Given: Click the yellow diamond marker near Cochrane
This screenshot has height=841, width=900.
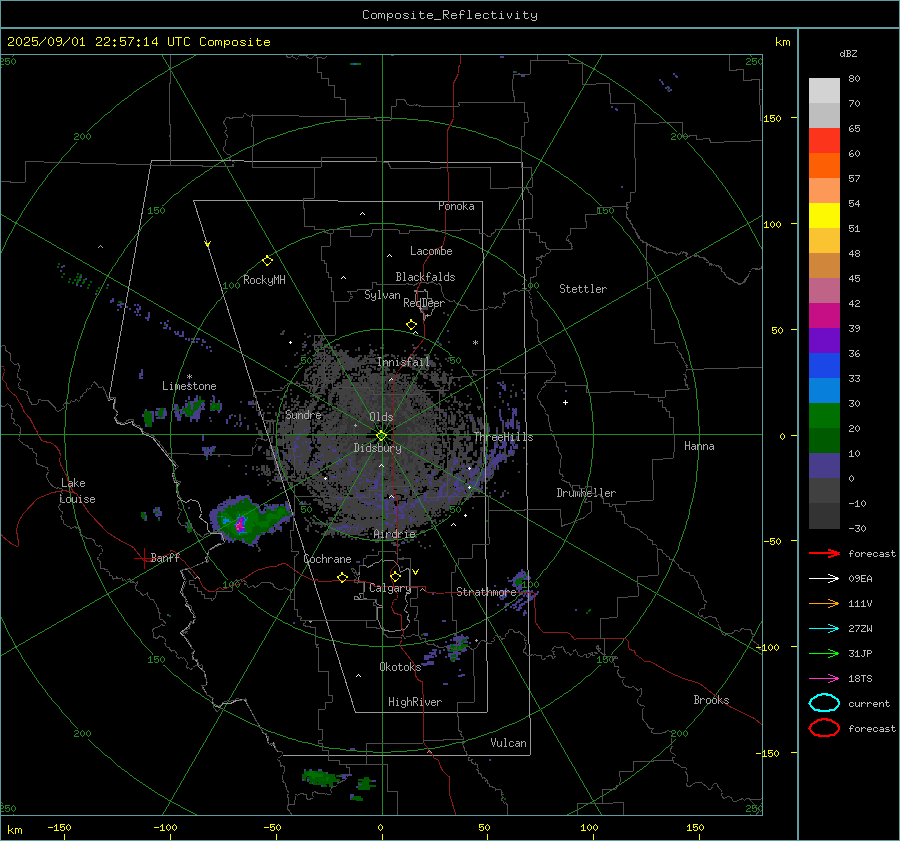Looking at the screenshot, I should pyautogui.click(x=343, y=577).
